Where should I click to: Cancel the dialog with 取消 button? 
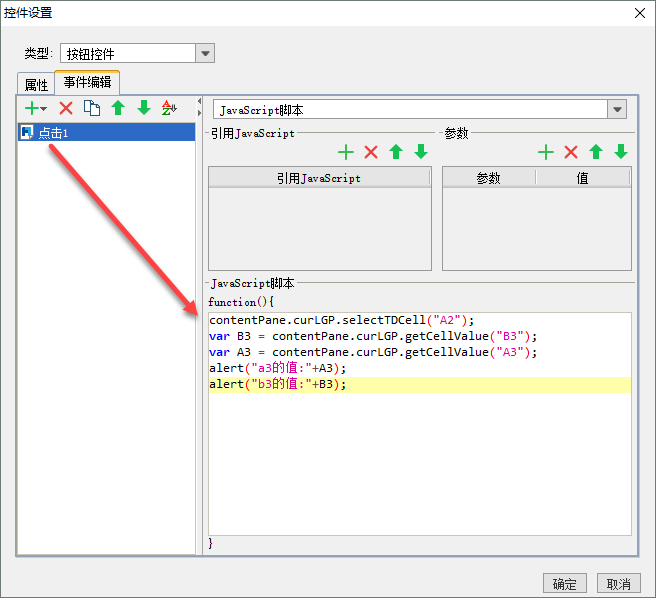618,583
